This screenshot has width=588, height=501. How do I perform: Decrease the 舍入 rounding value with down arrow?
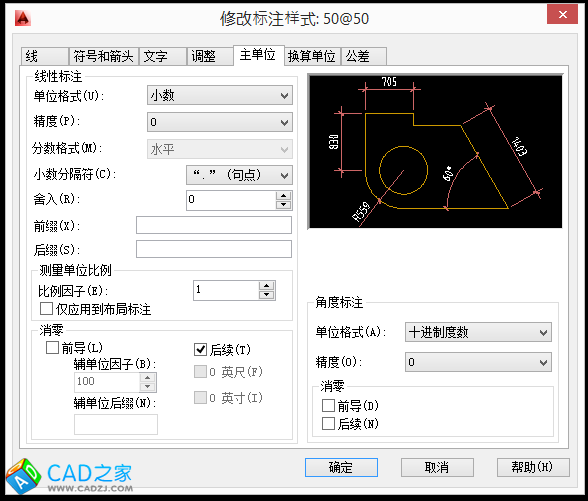click(284, 205)
